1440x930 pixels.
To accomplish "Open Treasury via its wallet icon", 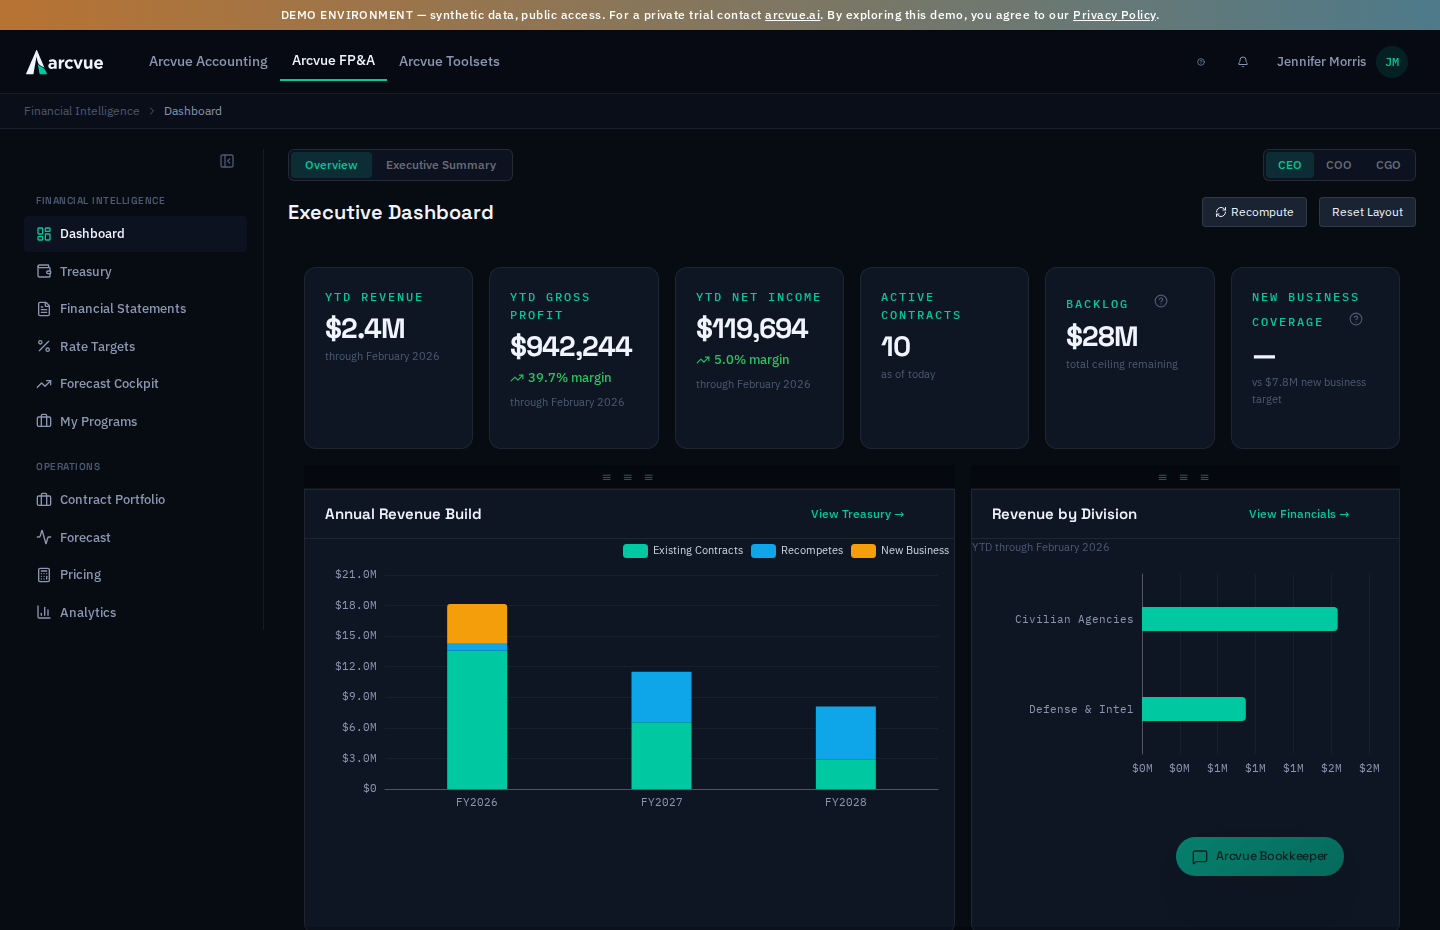I will coord(44,271).
